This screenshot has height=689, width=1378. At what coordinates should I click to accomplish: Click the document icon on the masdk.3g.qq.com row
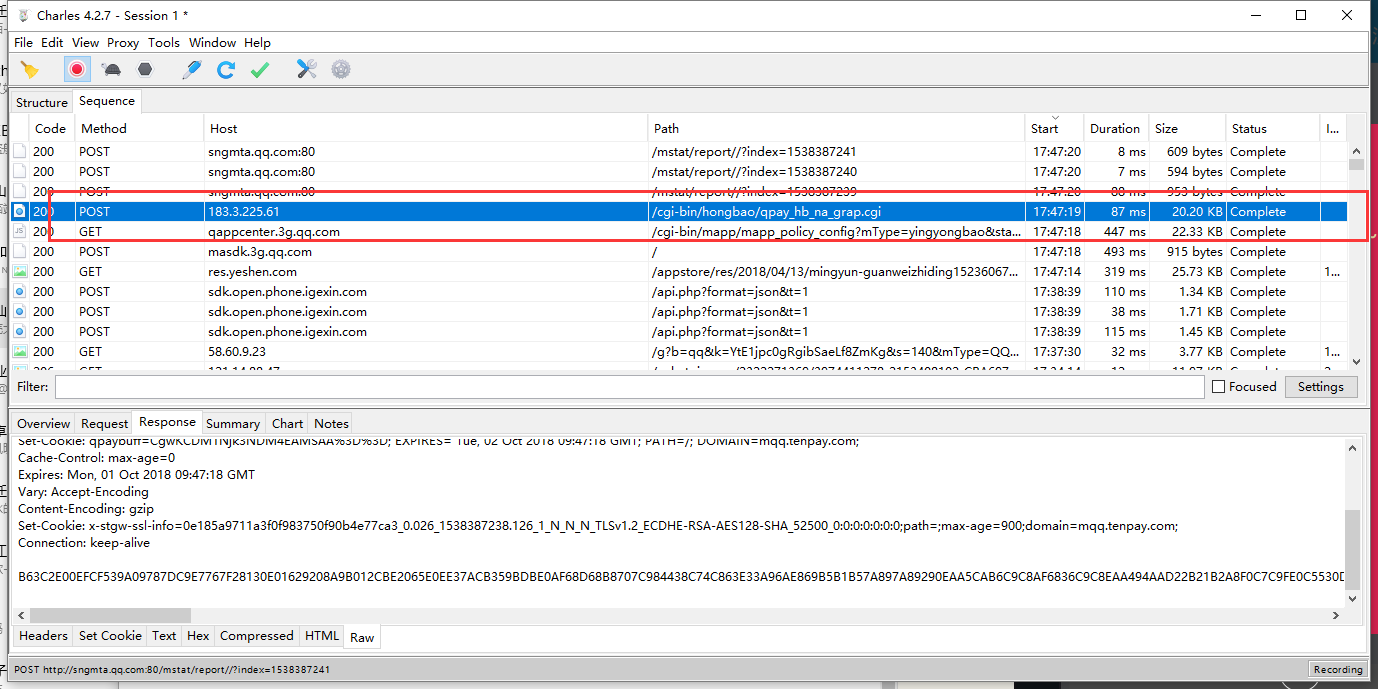point(20,252)
